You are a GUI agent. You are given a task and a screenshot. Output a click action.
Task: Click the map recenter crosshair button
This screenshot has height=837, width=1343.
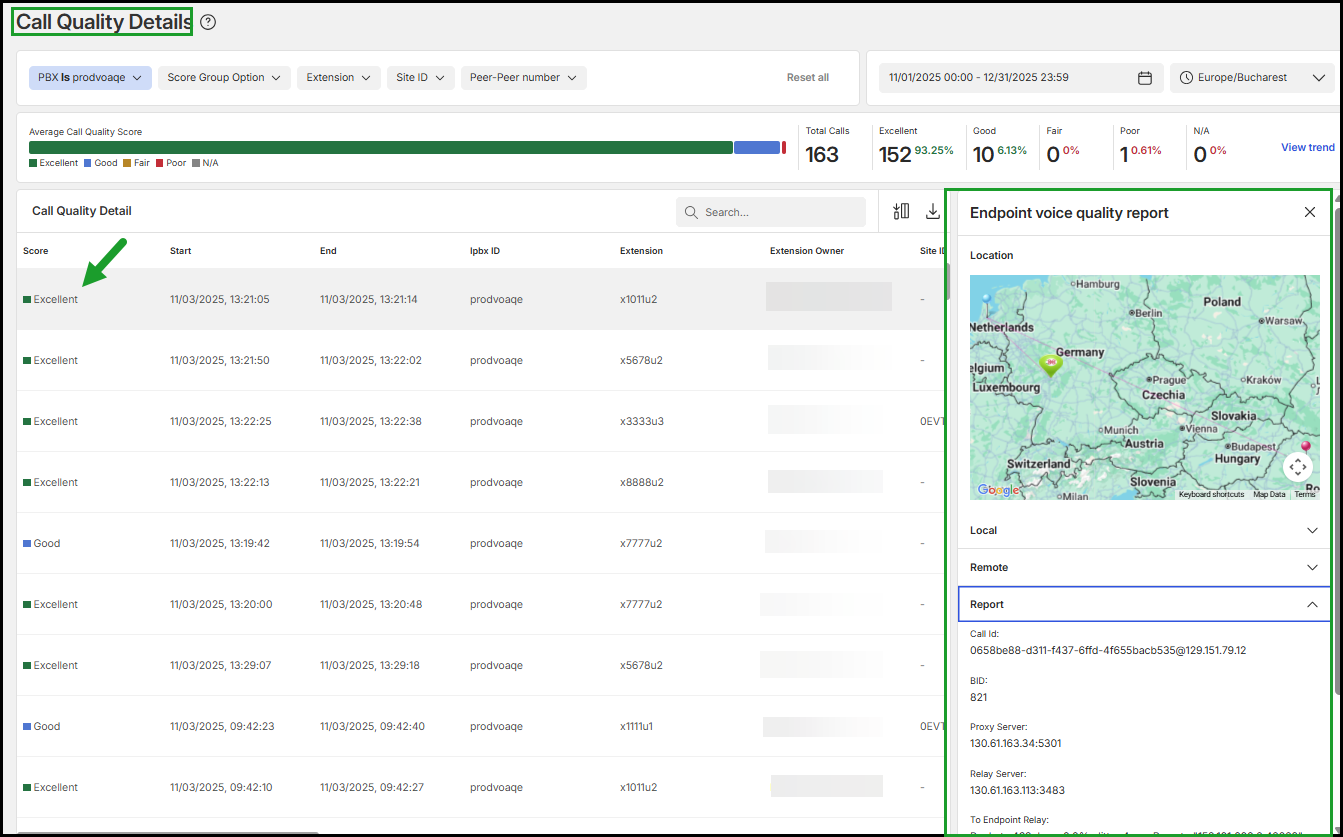(x=1297, y=467)
